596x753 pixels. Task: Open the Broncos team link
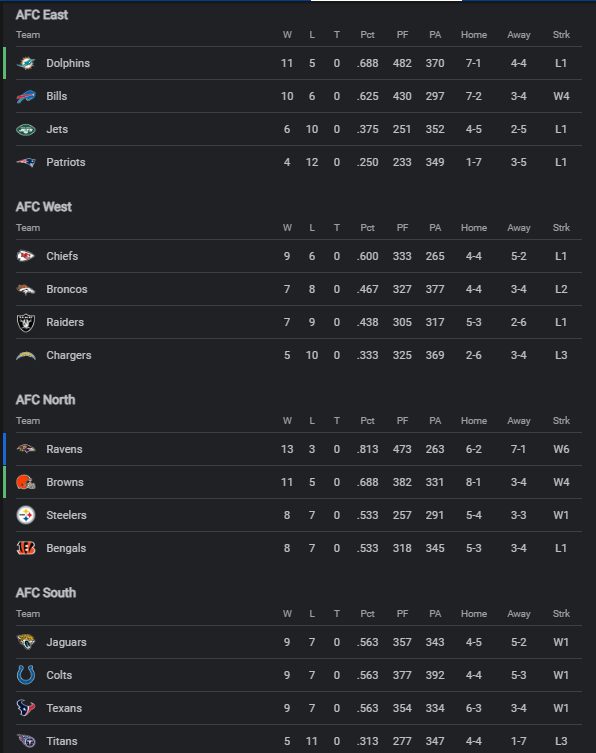coord(67,290)
